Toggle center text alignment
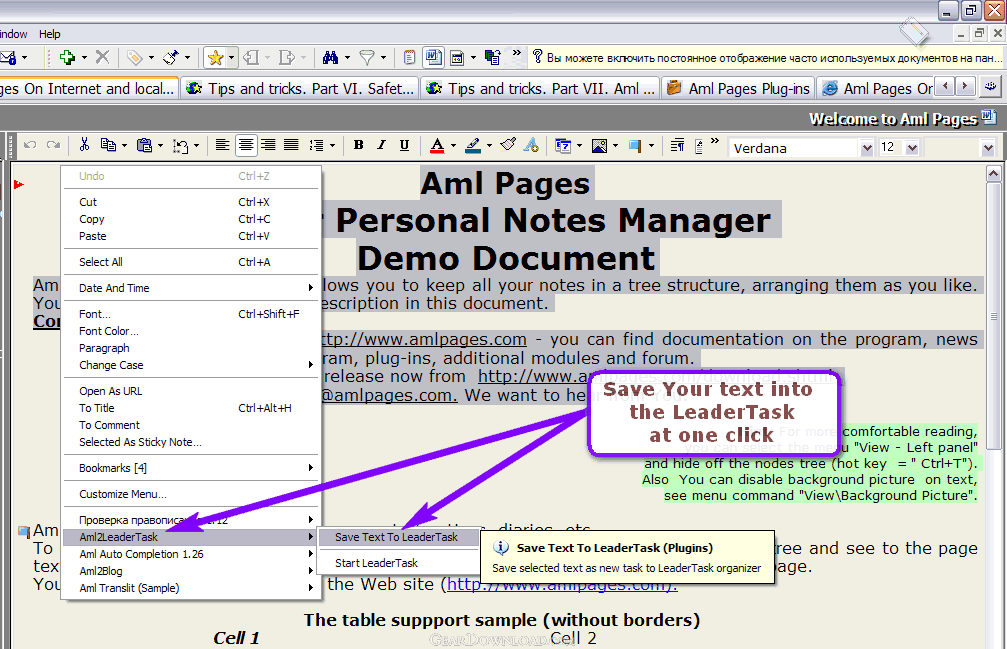 pyautogui.click(x=246, y=146)
